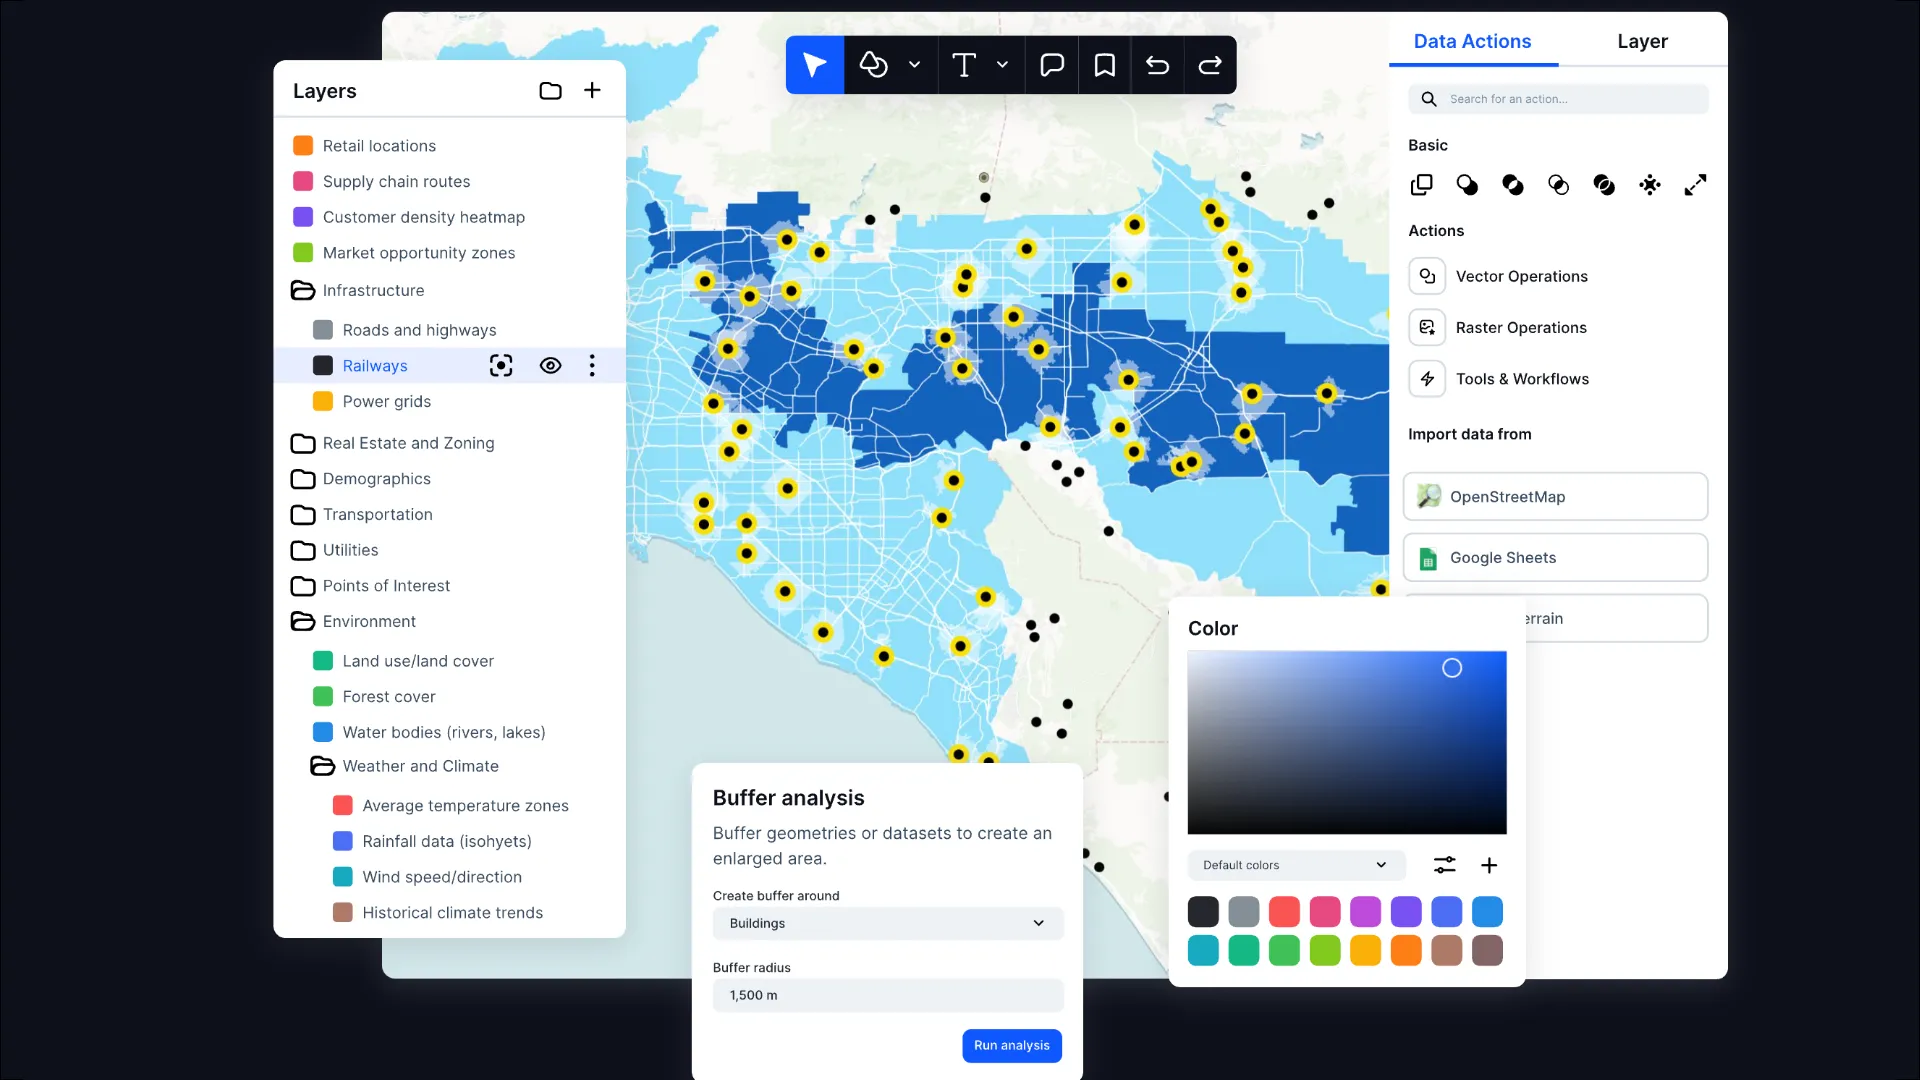1920x1080 pixels.
Task: Open the Default colors dropdown
Action: click(x=1295, y=865)
